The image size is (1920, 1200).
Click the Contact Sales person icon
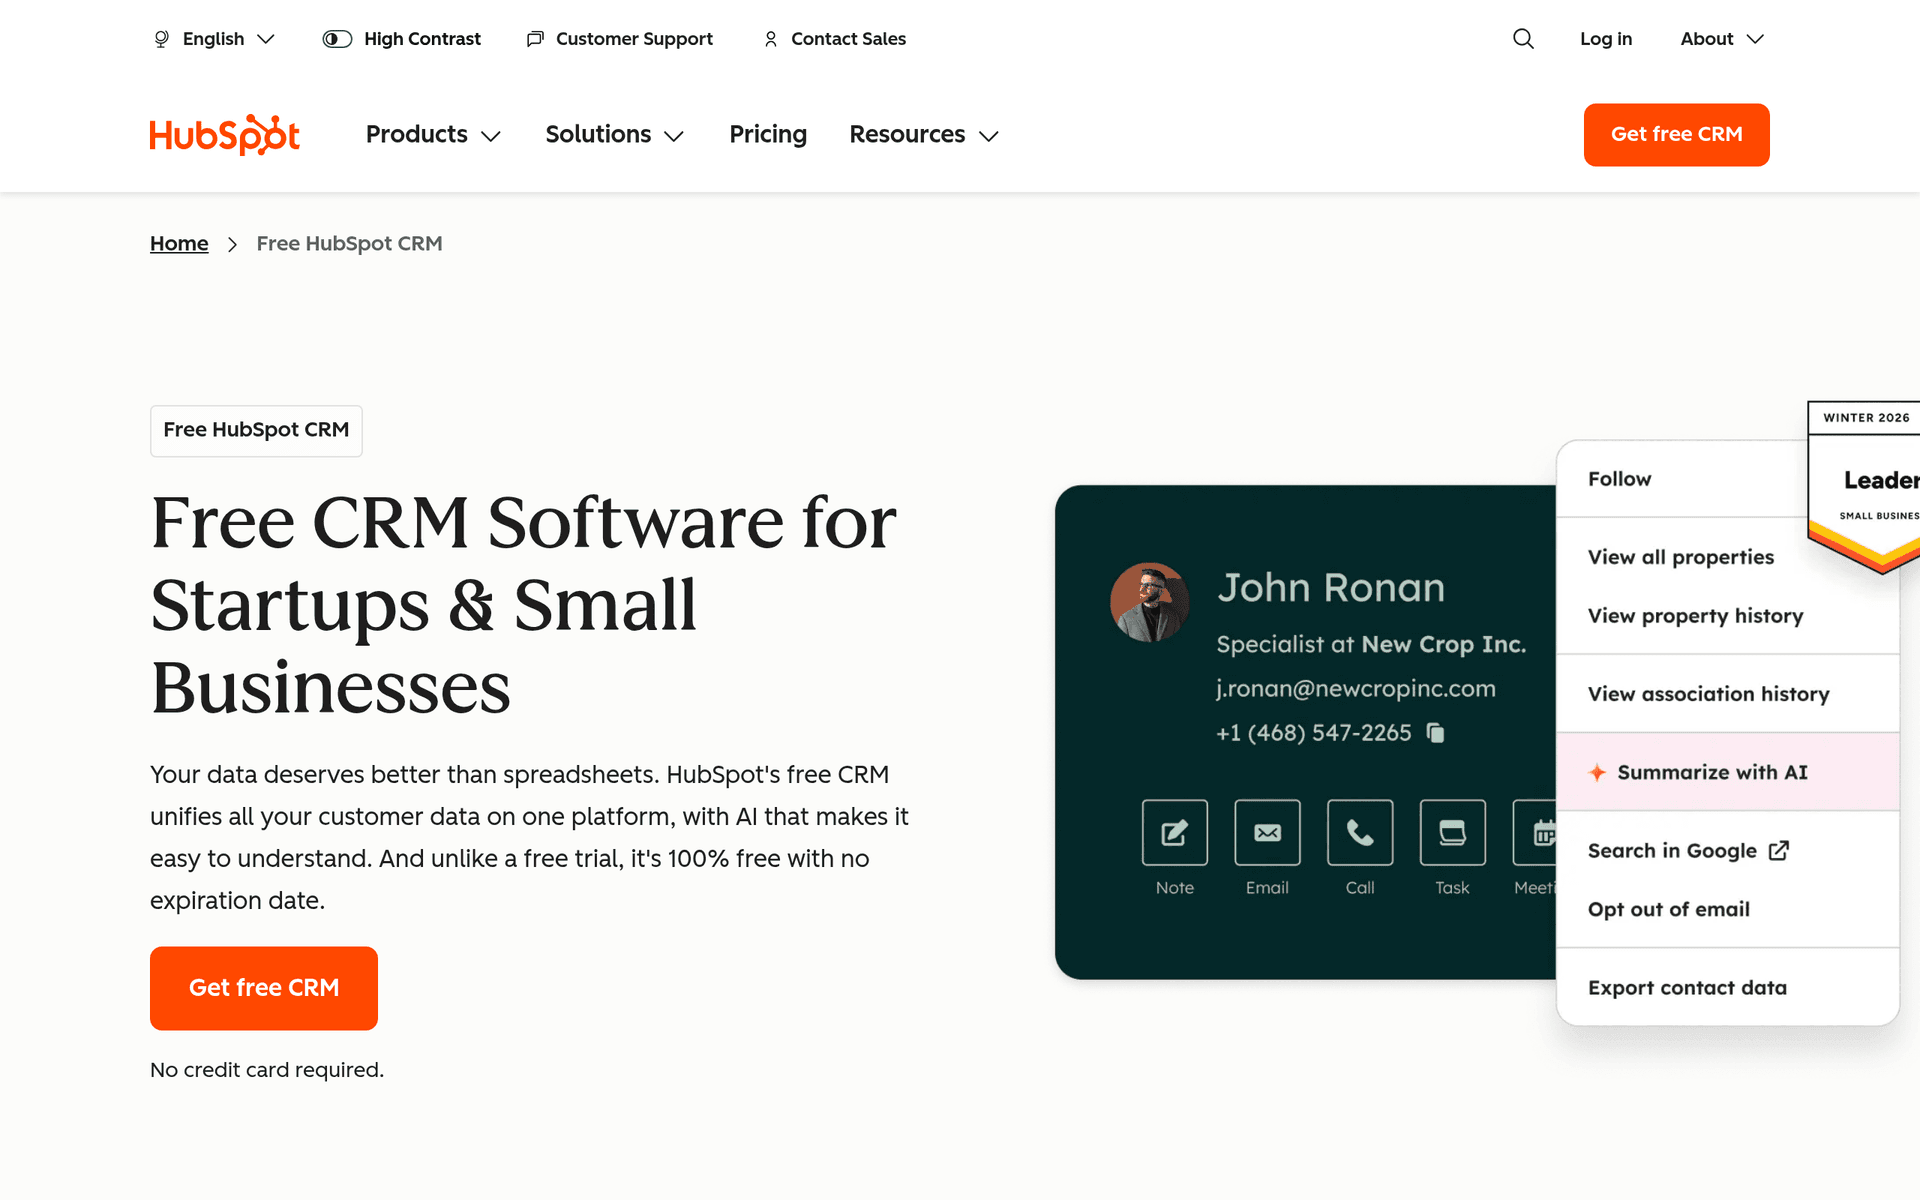(x=770, y=38)
